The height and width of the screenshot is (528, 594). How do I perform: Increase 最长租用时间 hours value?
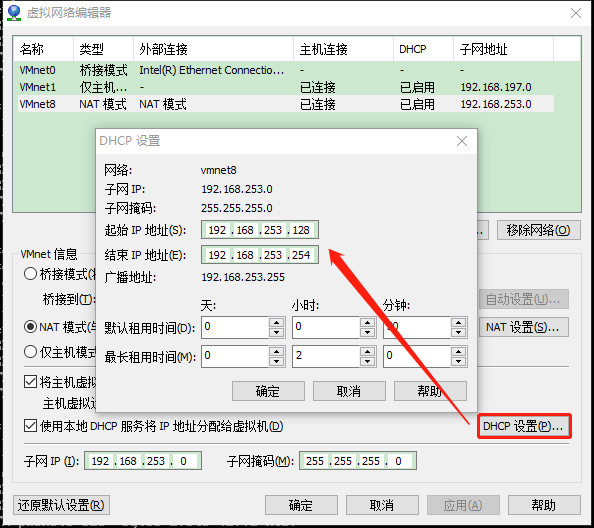(x=367, y=352)
